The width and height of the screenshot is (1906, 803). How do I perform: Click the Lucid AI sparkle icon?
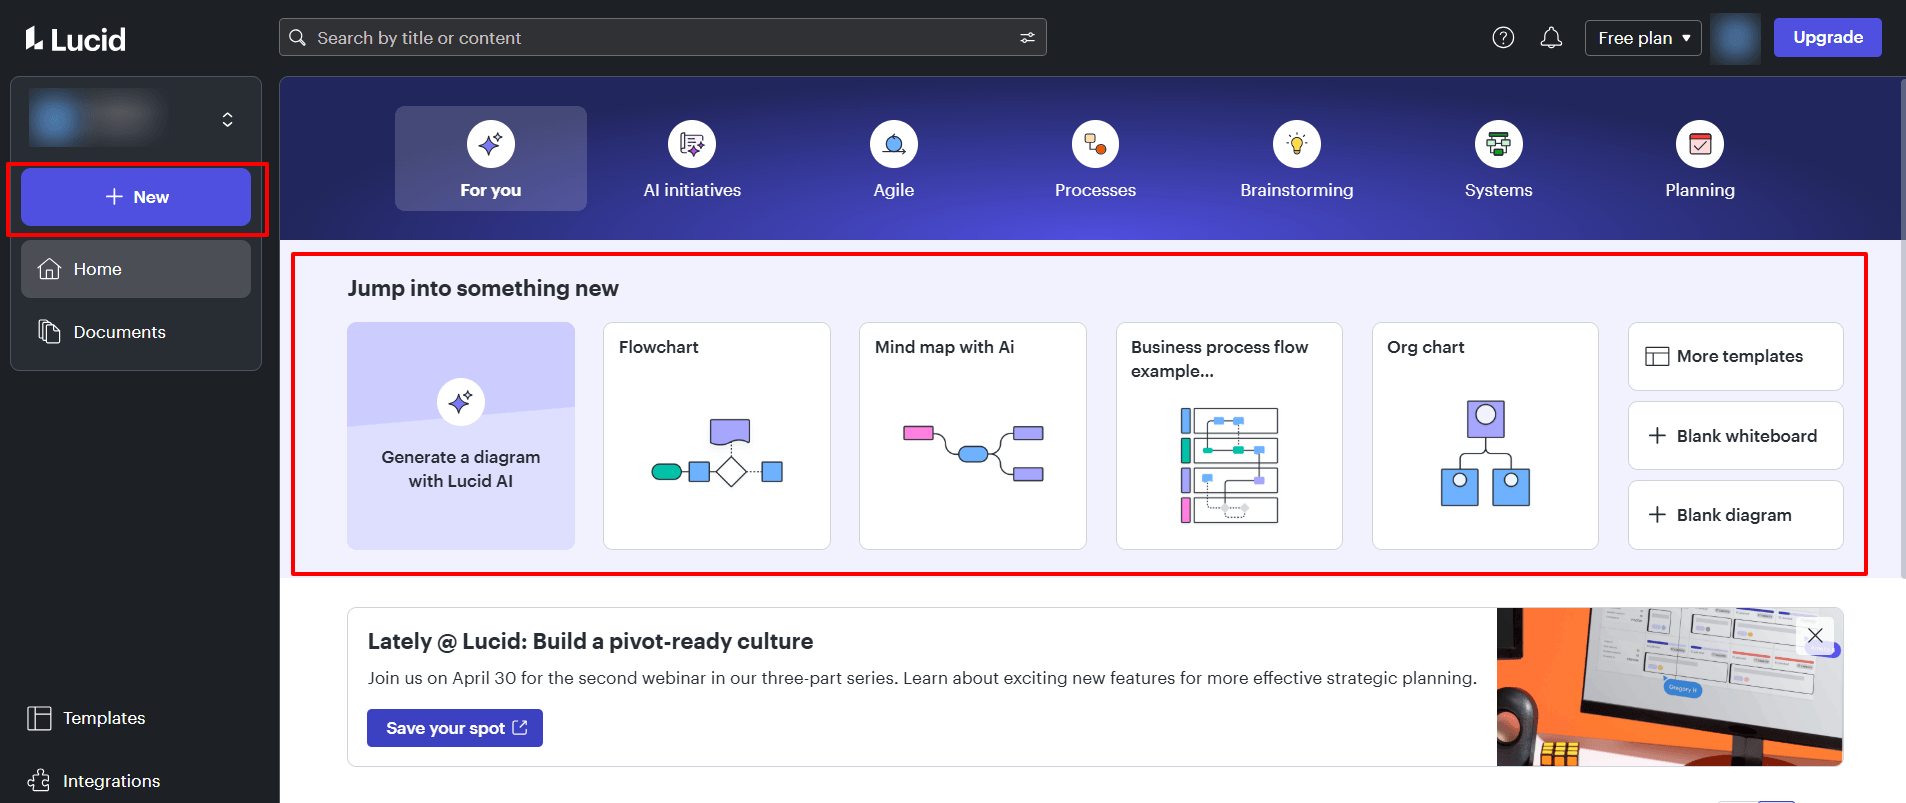[461, 402]
